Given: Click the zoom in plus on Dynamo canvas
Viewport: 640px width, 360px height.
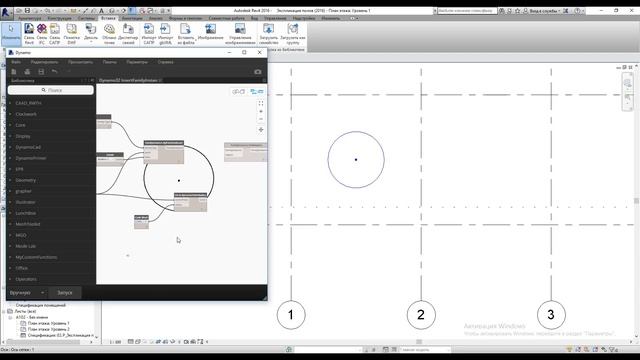Looking at the screenshot, I should pos(261,111).
